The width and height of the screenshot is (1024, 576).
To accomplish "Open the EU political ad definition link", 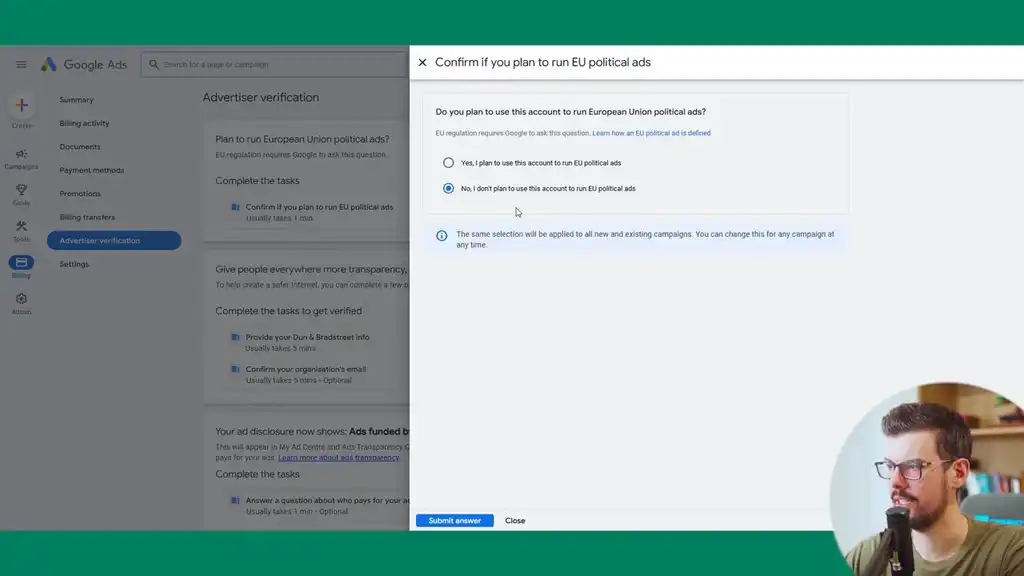I will pos(653,133).
